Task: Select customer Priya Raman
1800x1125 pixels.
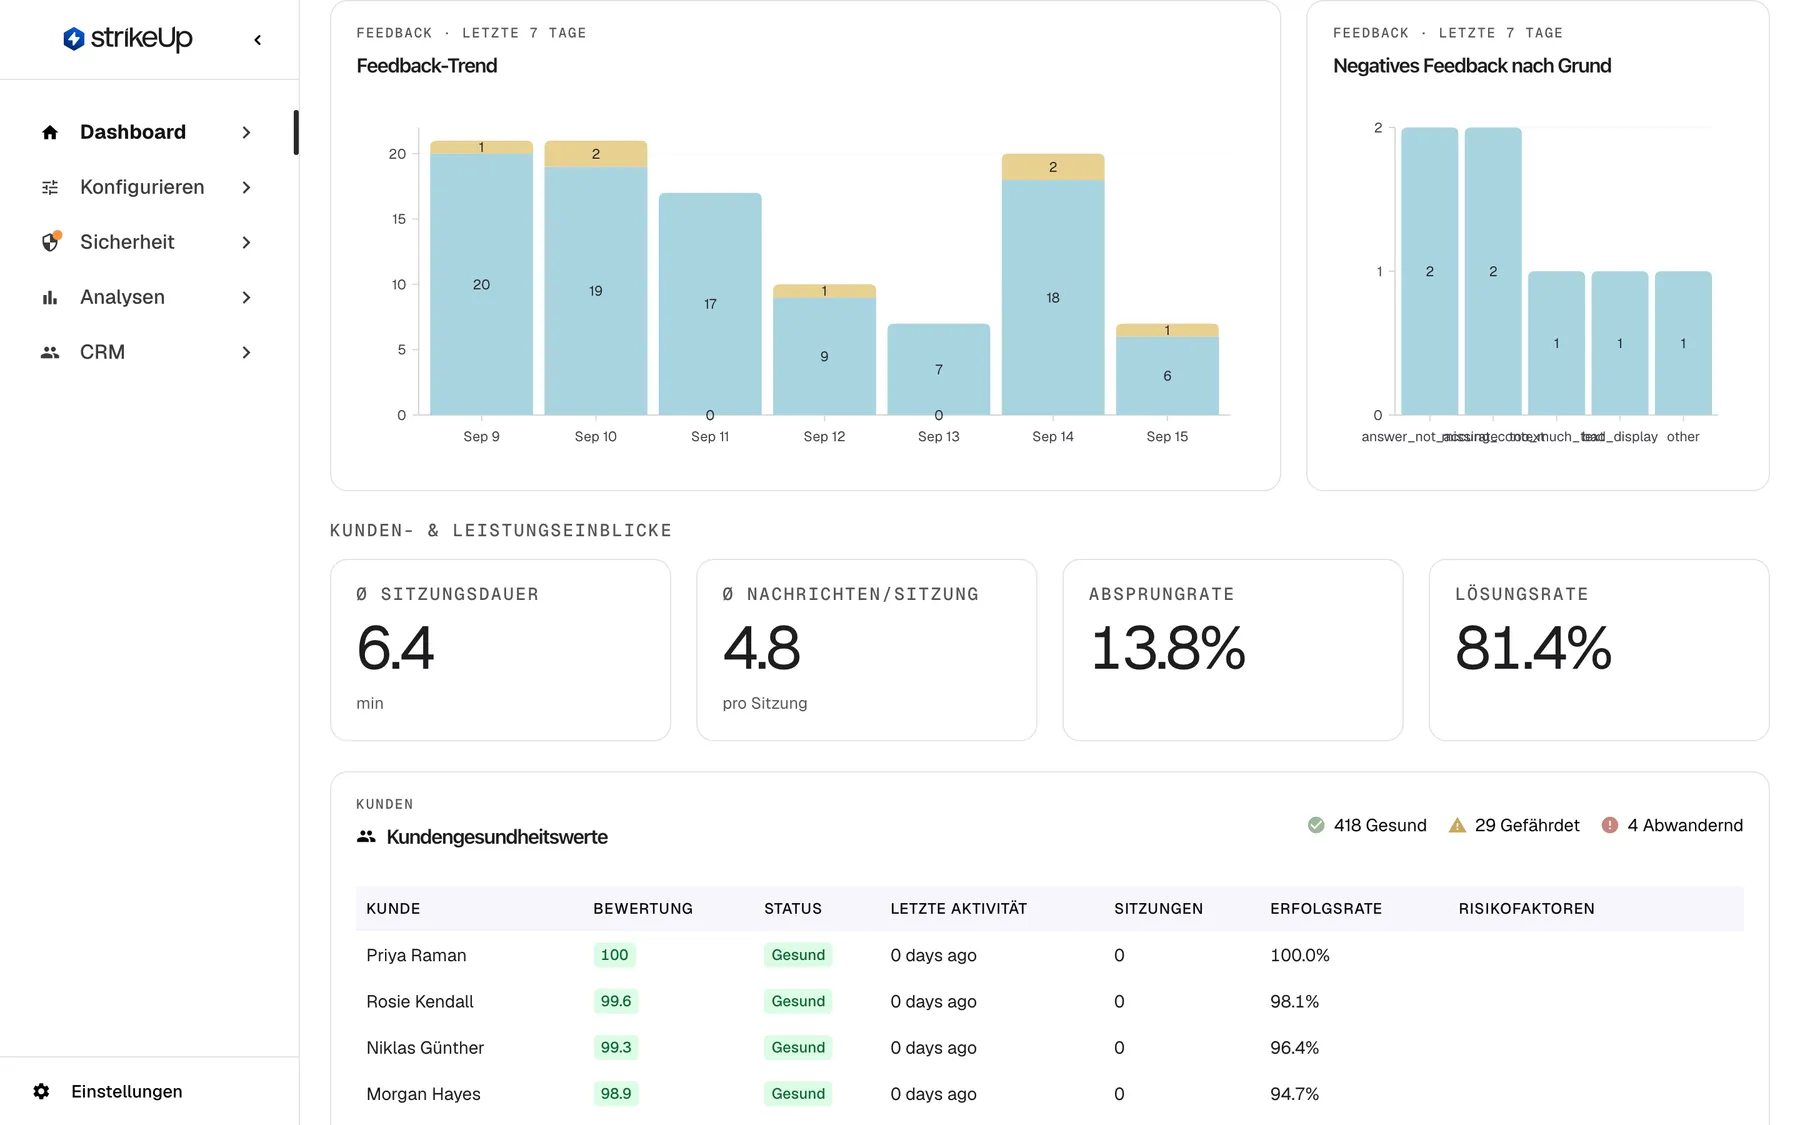Action: [416, 955]
